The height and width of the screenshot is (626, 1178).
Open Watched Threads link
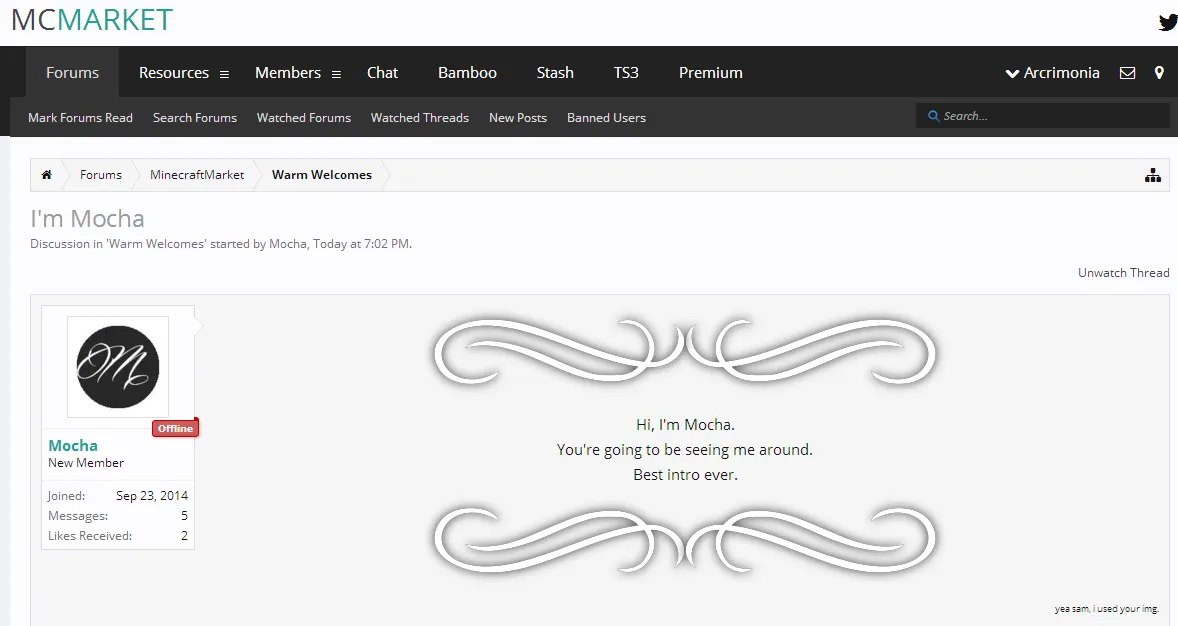click(419, 117)
